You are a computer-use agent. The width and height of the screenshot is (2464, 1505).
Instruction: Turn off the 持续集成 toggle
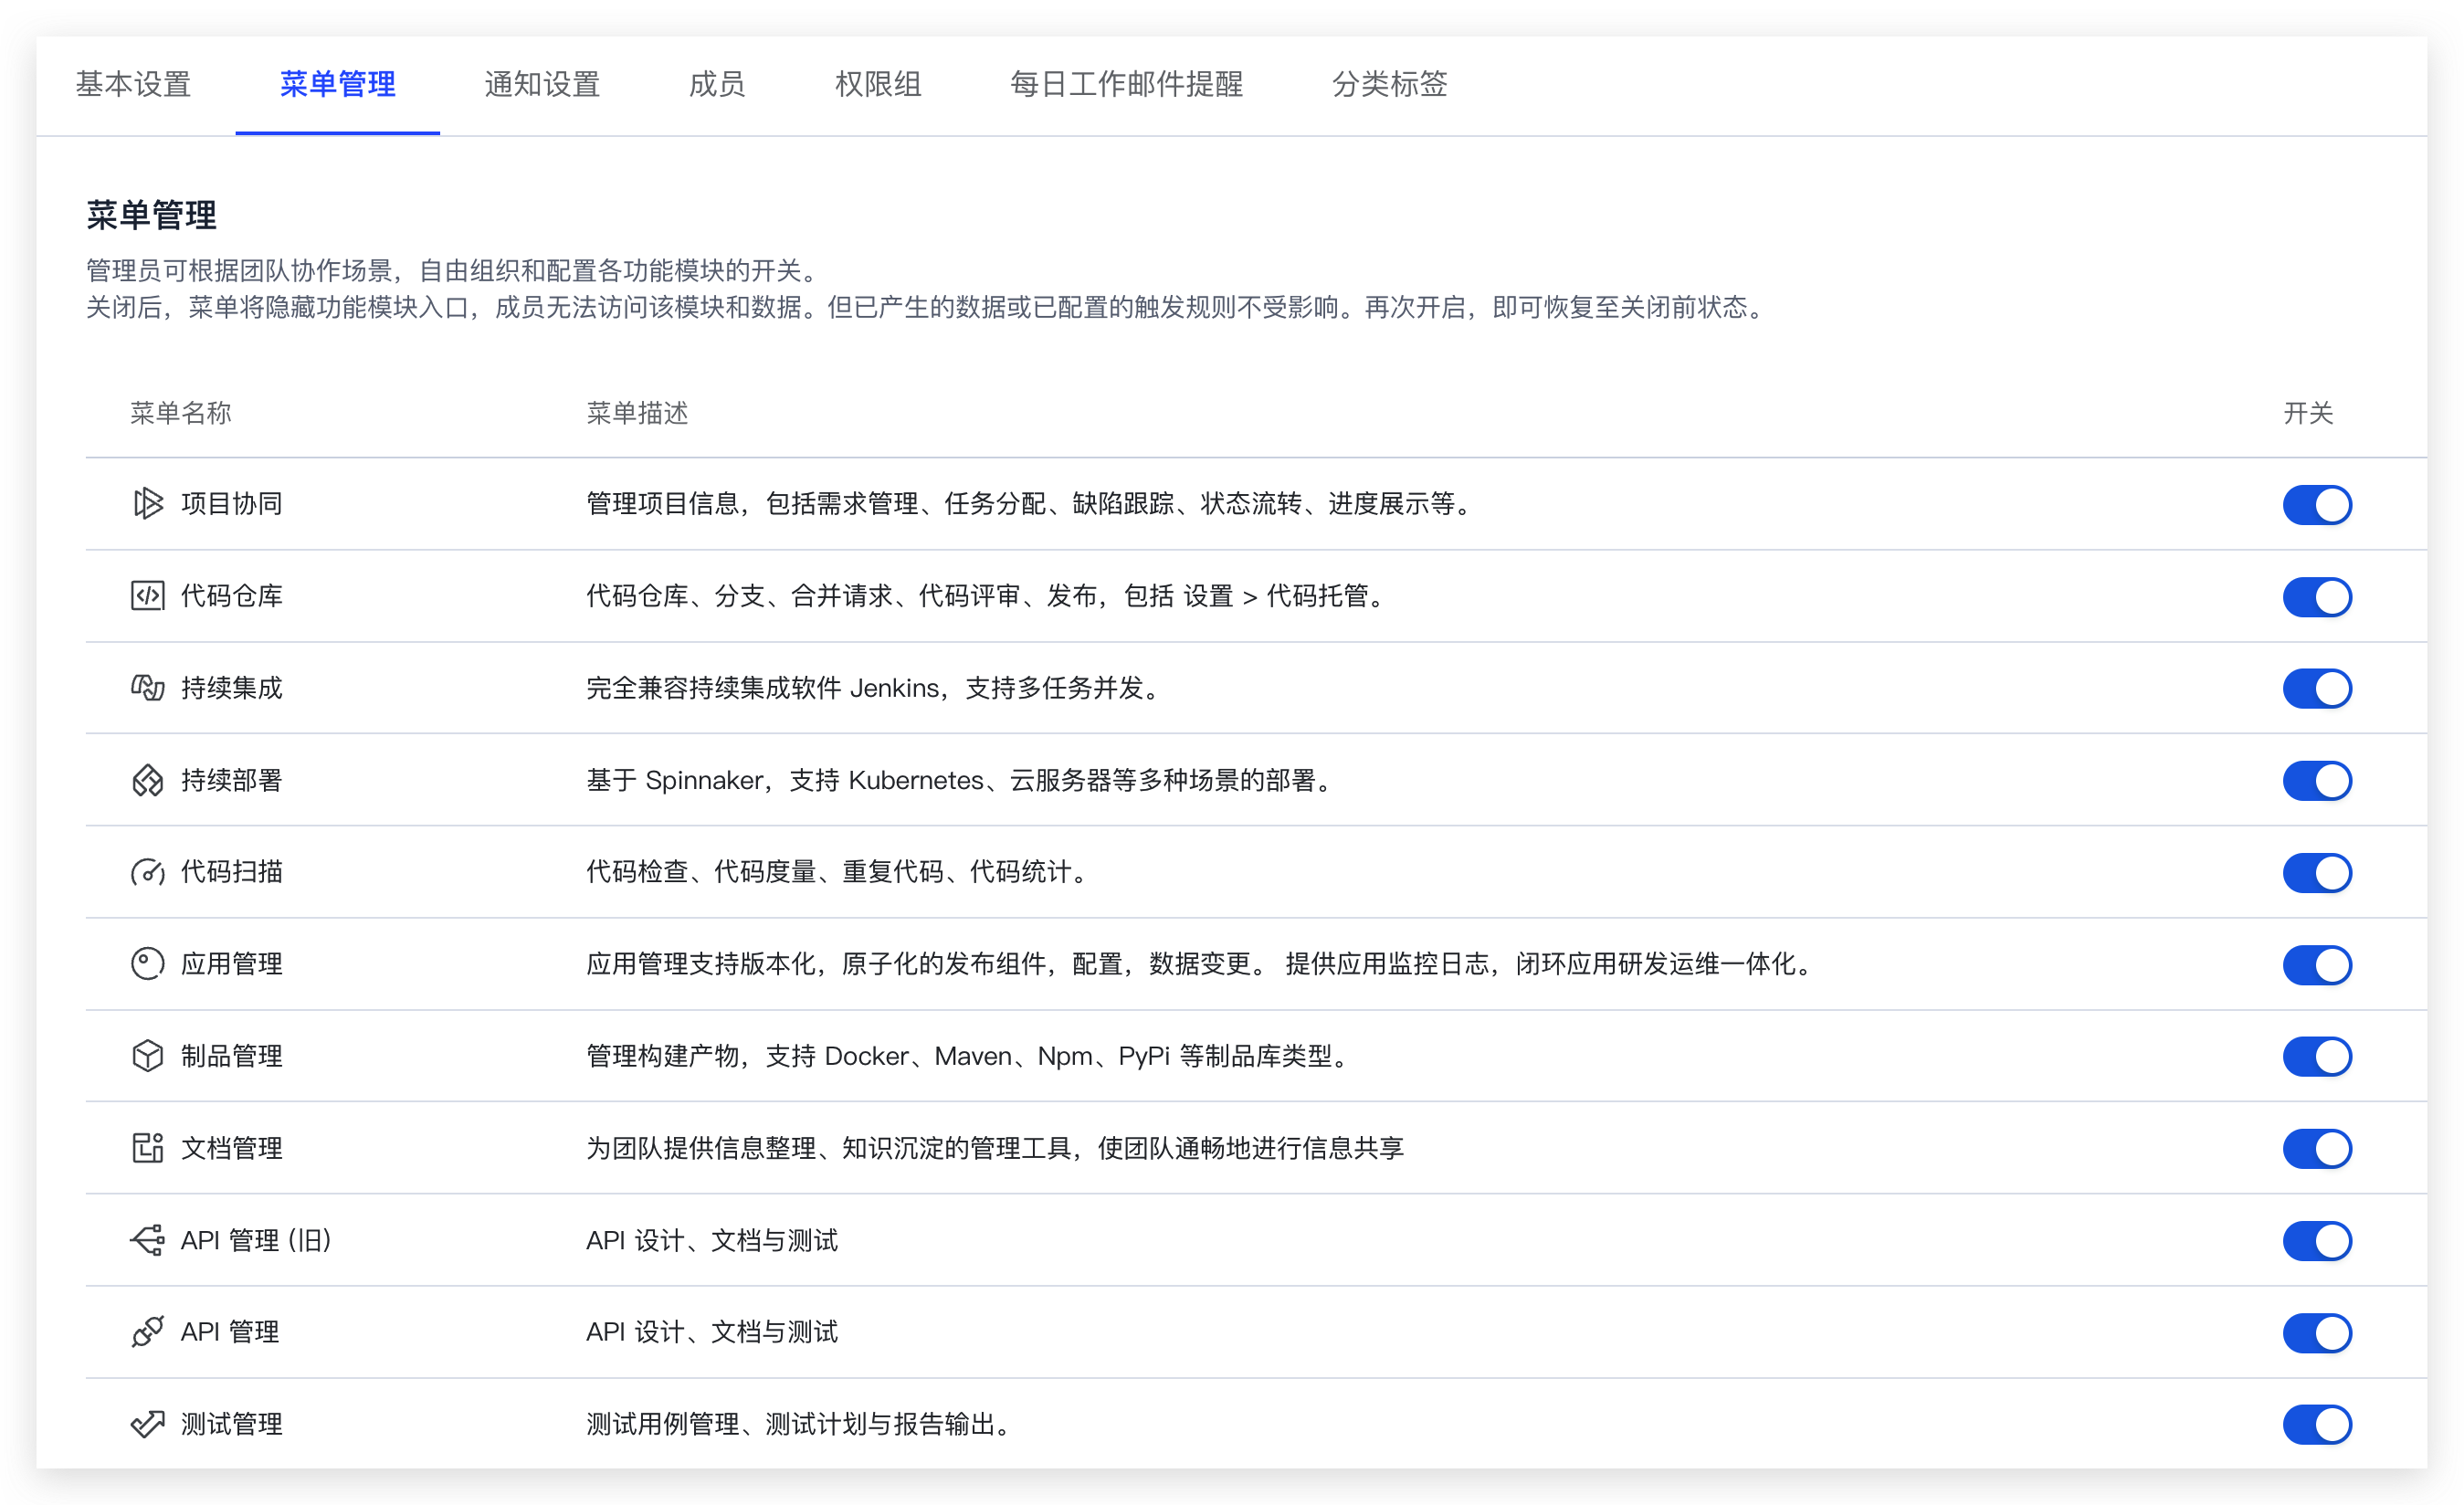[2317, 689]
